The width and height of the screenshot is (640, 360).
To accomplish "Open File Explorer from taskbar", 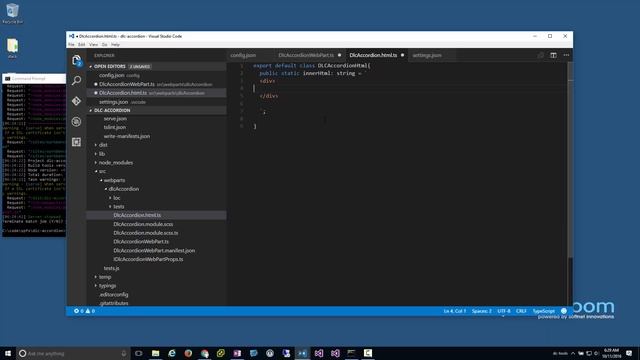I will [156, 353].
